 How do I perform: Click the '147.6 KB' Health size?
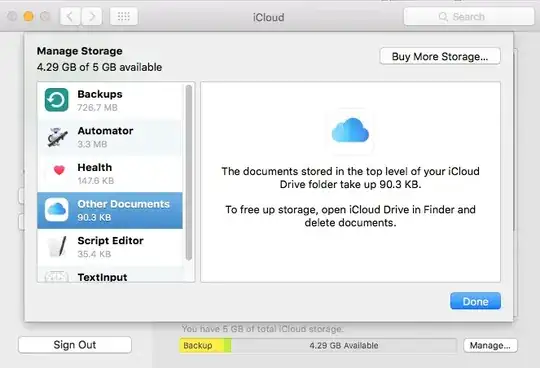96,181
